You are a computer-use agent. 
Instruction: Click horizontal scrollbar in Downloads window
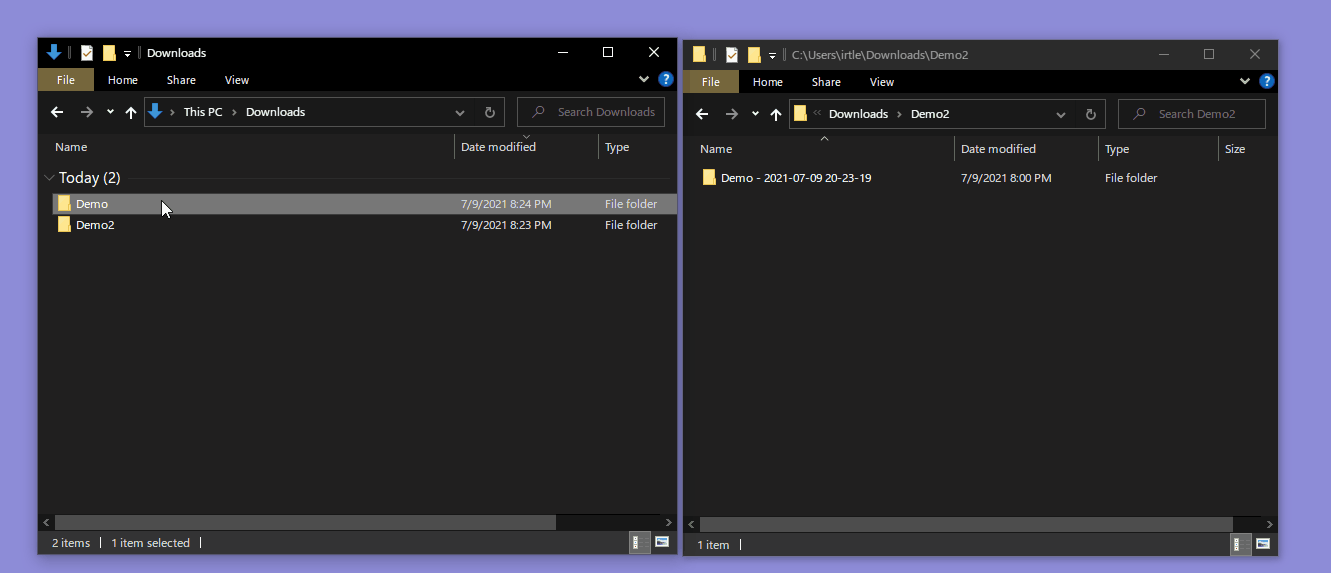coord(305,522)
